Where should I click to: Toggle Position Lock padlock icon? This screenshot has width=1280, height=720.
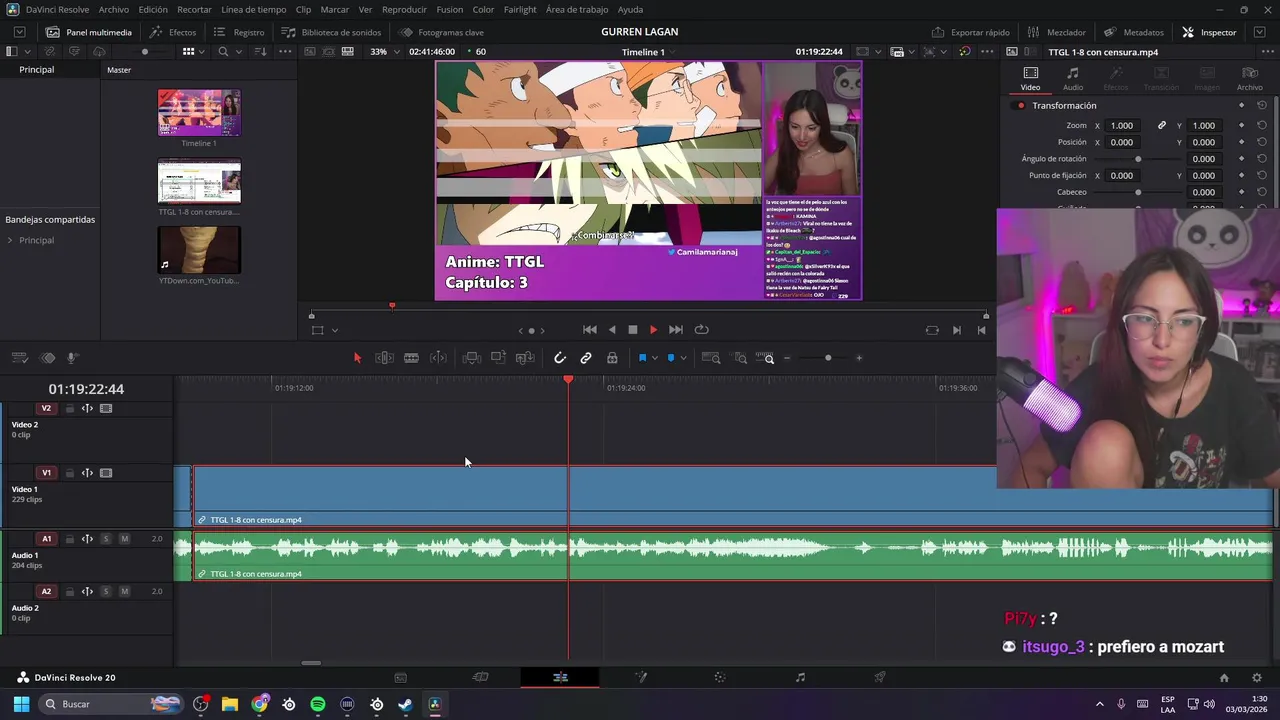tap(612, 358)
